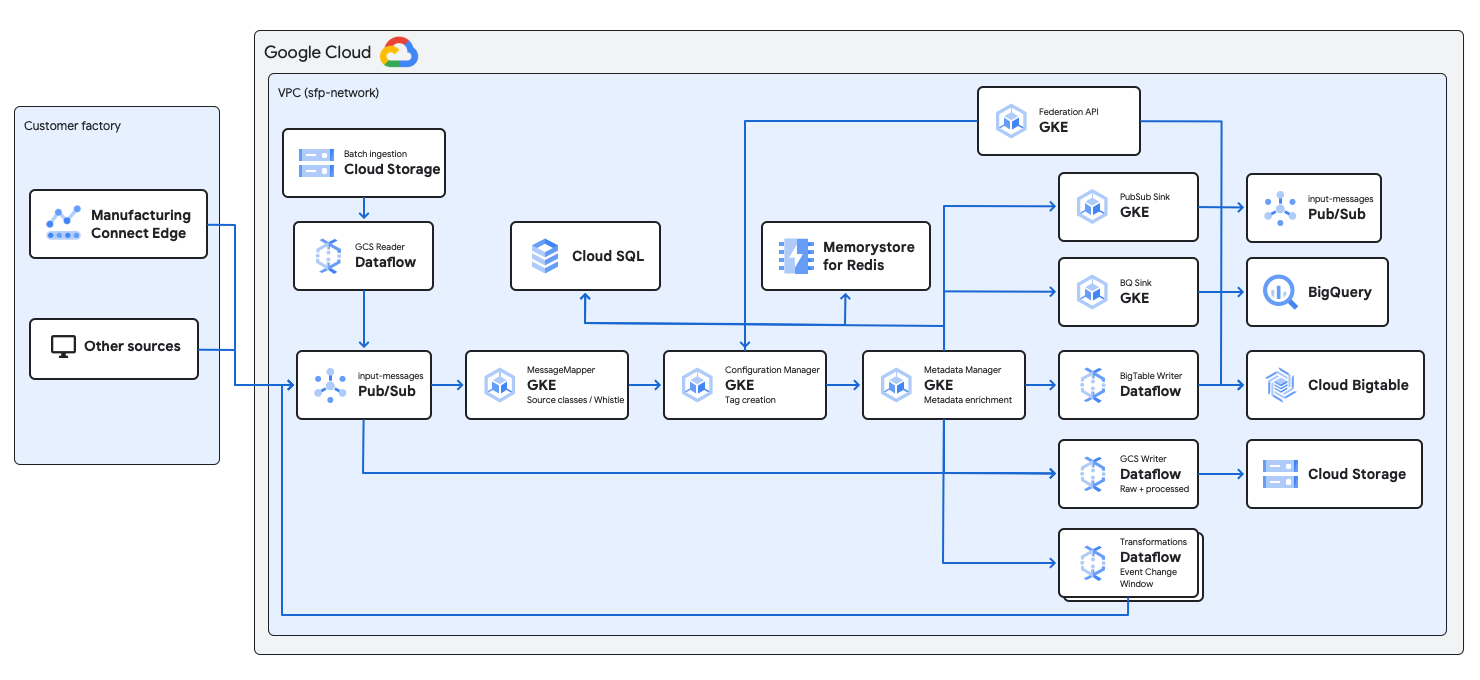Image resolution: width=1480 pixels, height=680 pixels.
Task: Click the 'Manufacturing Connect Edge' text
Action: [140, 224]
